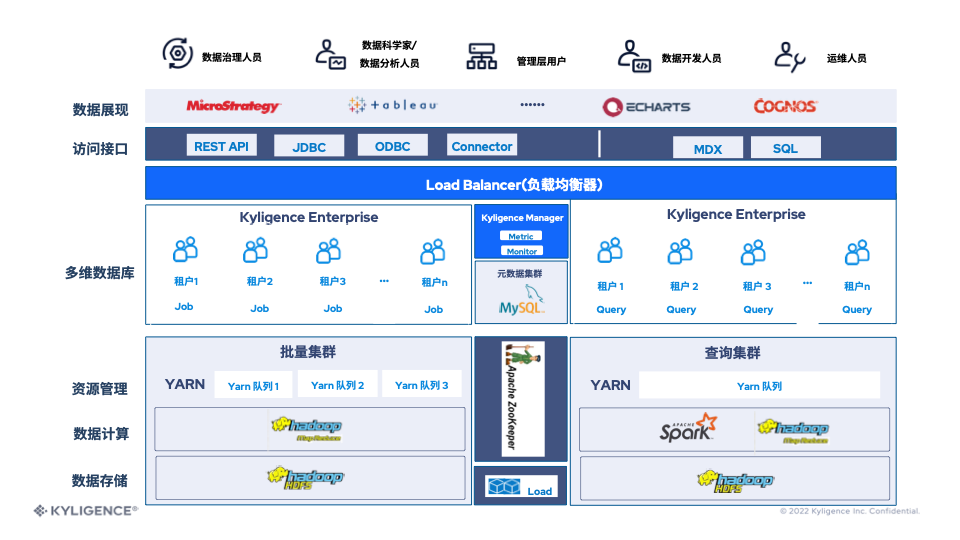This screenshot has width=960, height=540.
Task: Click the REST API box
Action: tap(221, 146)
